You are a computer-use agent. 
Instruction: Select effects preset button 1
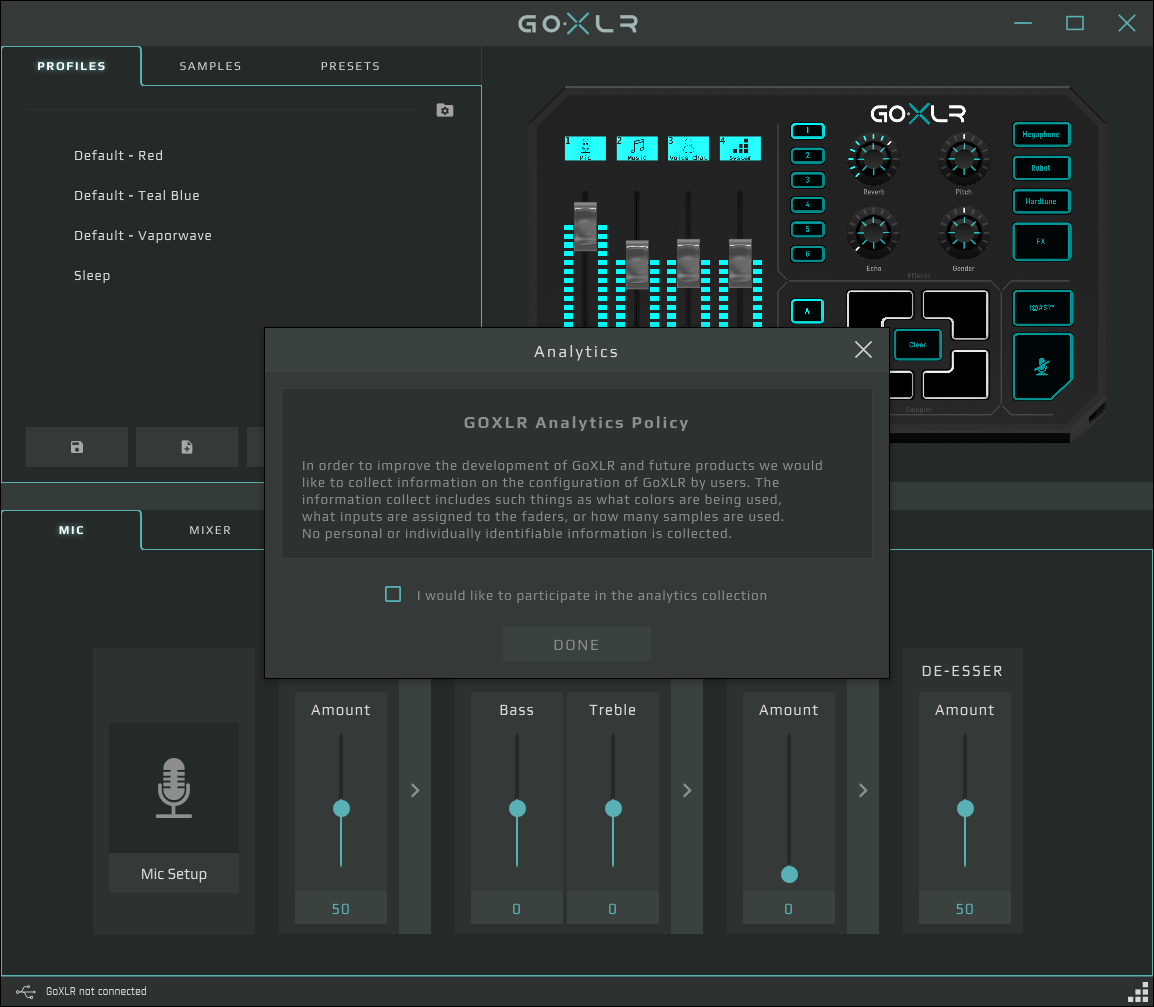pos(807,131)
